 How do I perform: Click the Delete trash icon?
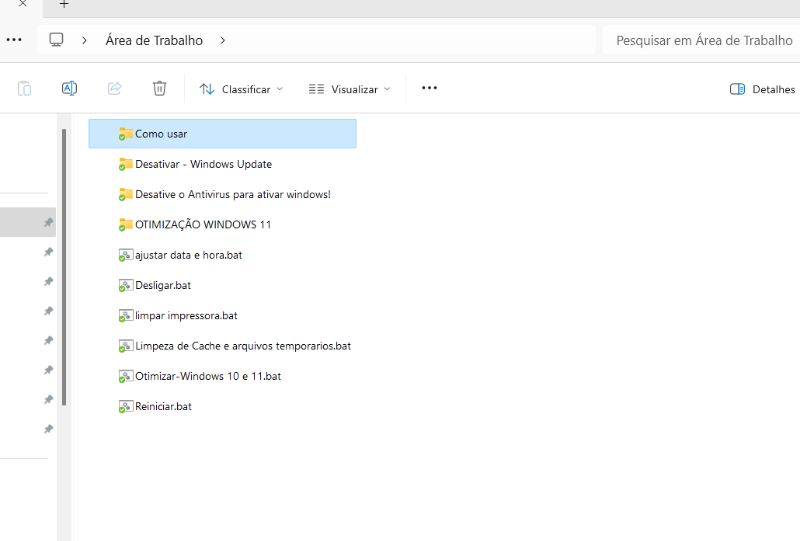[159, 89]
